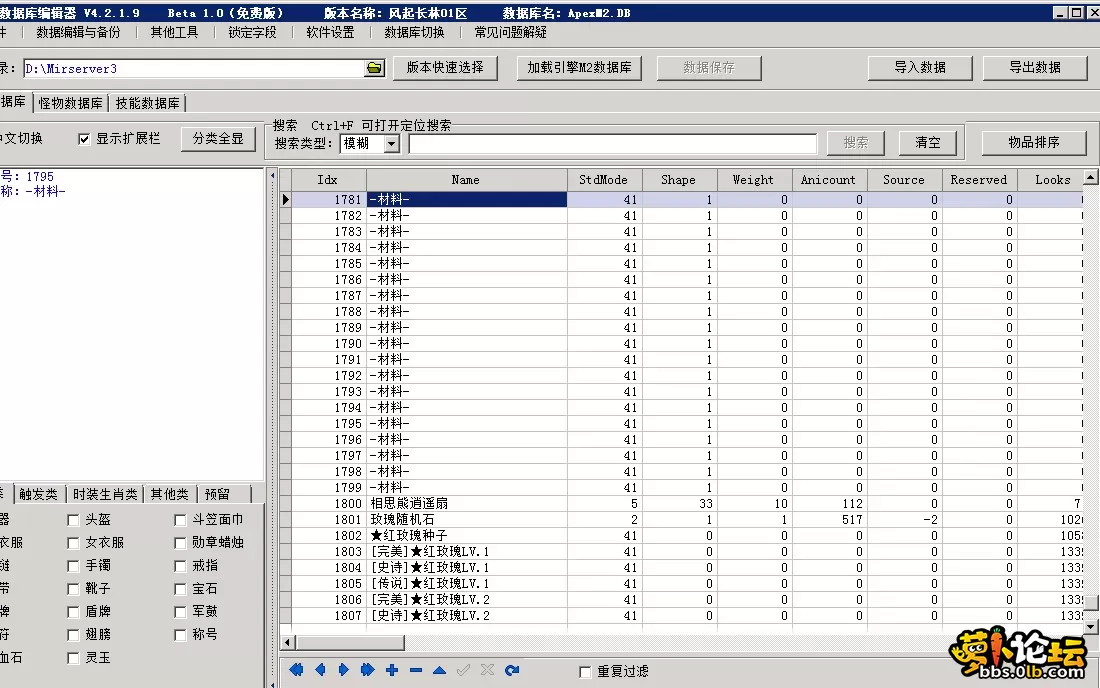1100x688 pixels.
Task: Refresh data with the curved arrow icon
Action: click(x=512, y=669)
